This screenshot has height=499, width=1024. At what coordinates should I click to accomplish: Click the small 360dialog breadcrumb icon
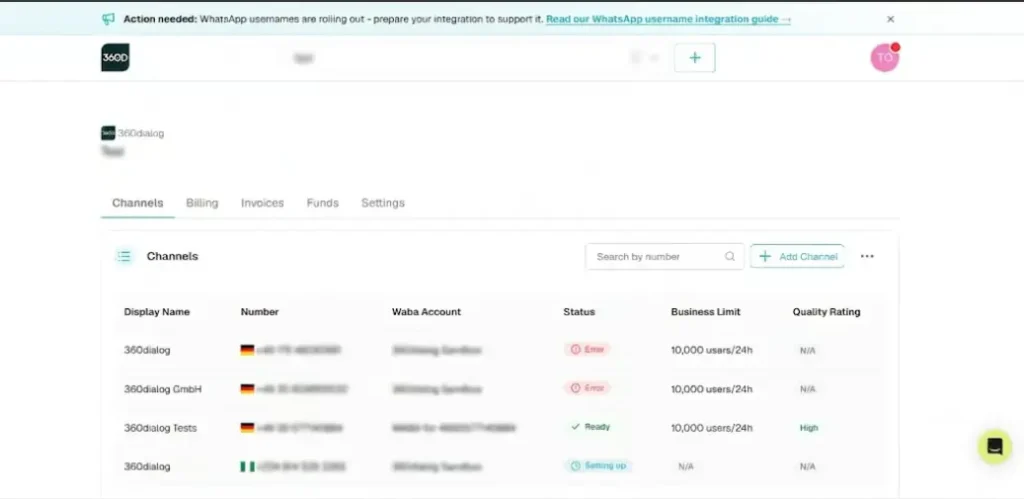pos(108,133)
